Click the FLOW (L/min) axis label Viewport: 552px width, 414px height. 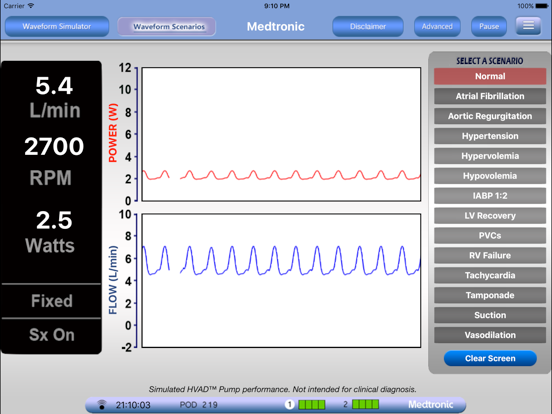pos(113,280)
